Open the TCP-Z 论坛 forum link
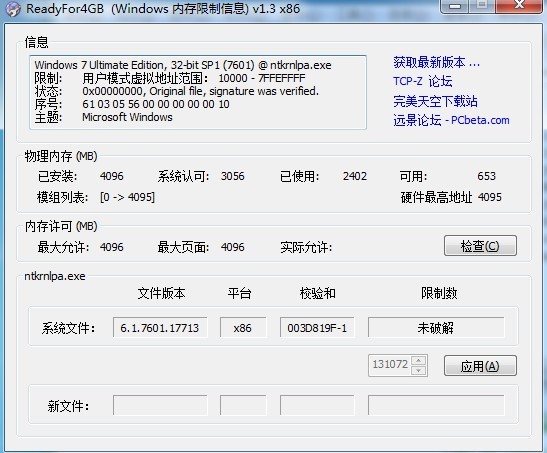The height and width of the screenshot is (453, 547). click(422, 82)
